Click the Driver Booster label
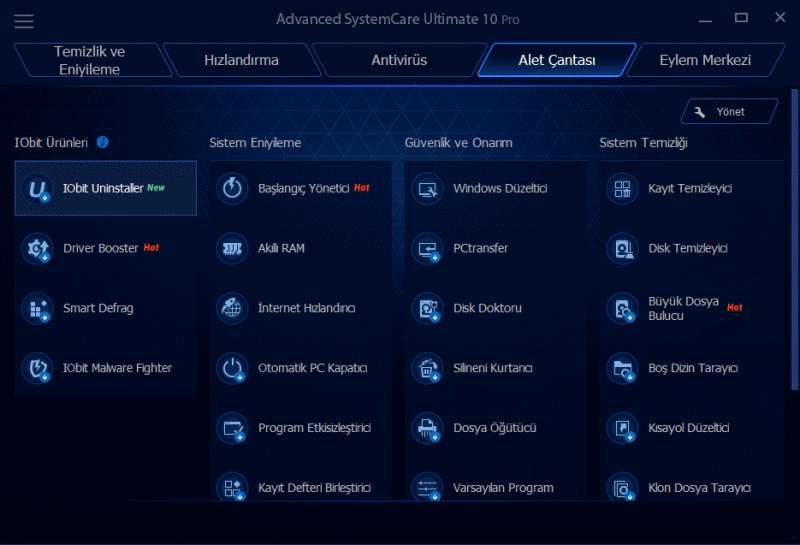 coord(101,249)
